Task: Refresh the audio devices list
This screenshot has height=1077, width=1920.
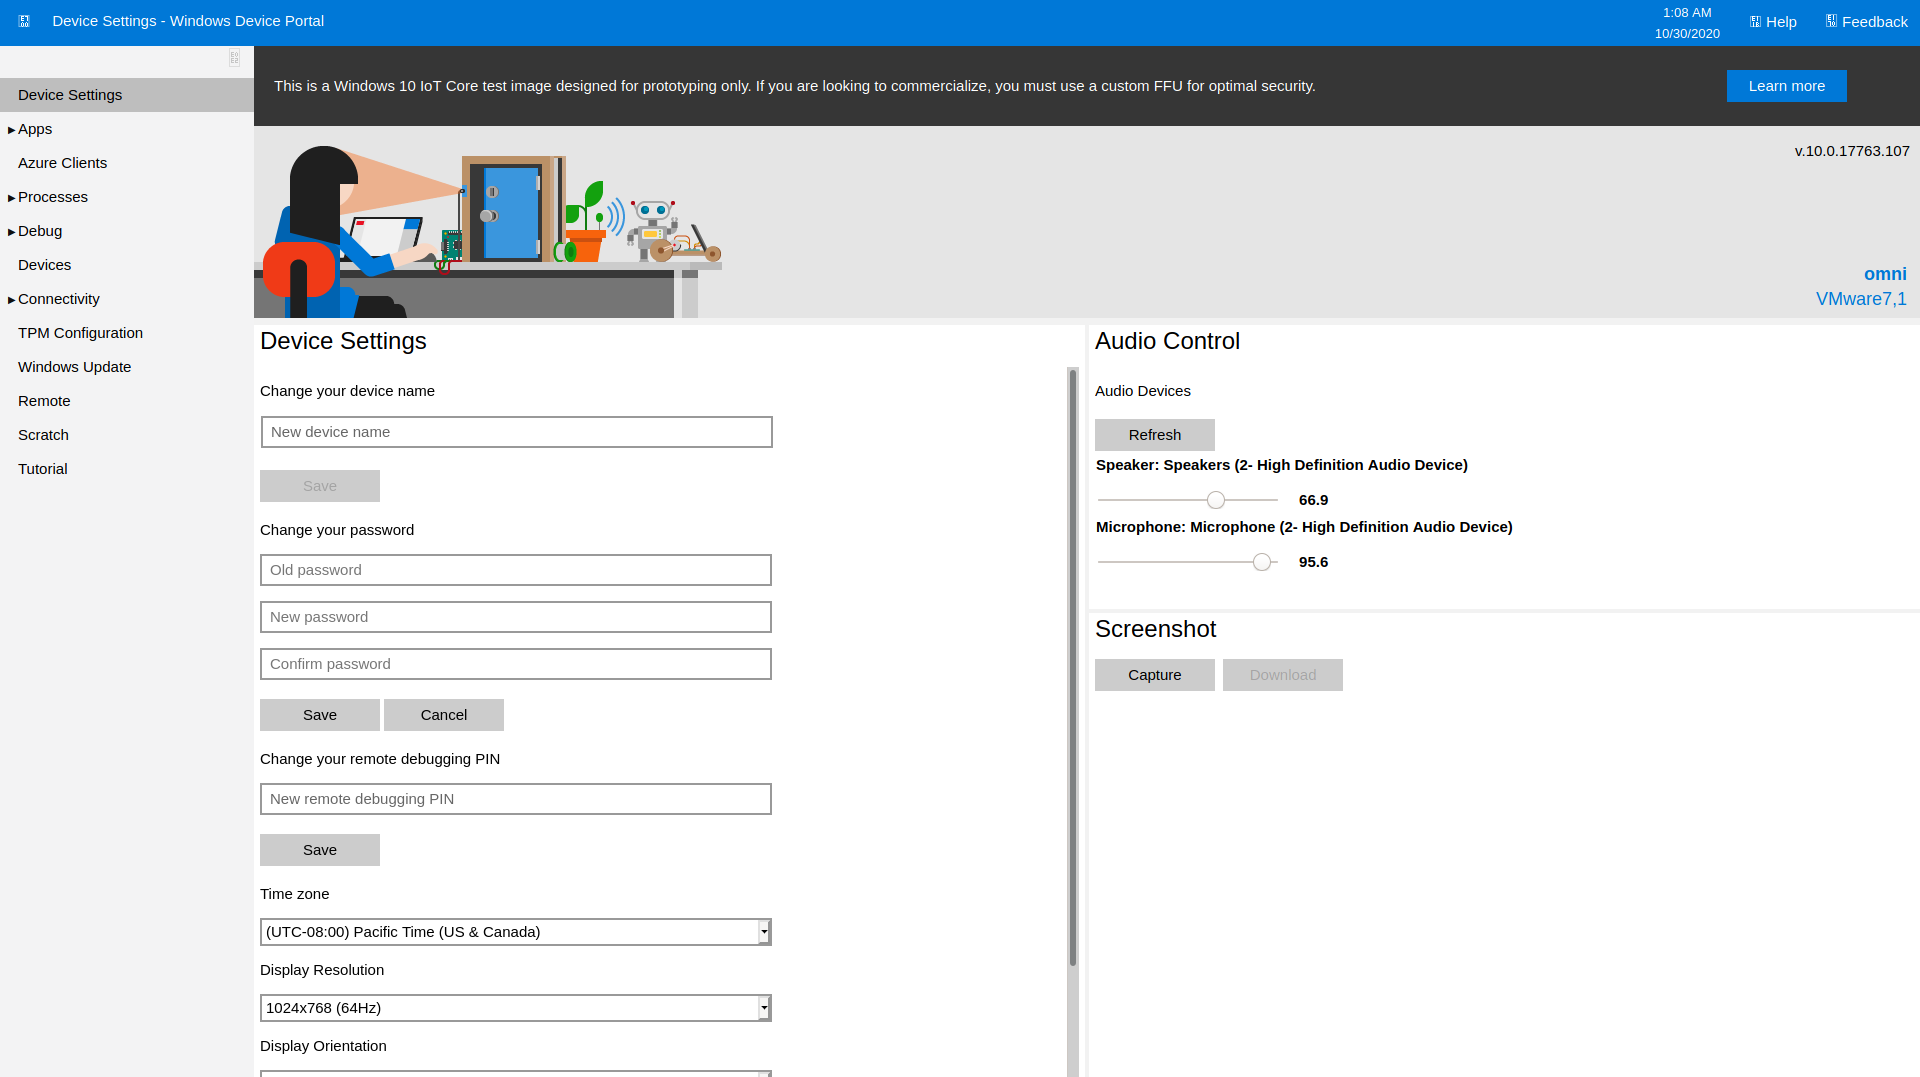Action: [x=1154, y=435]
